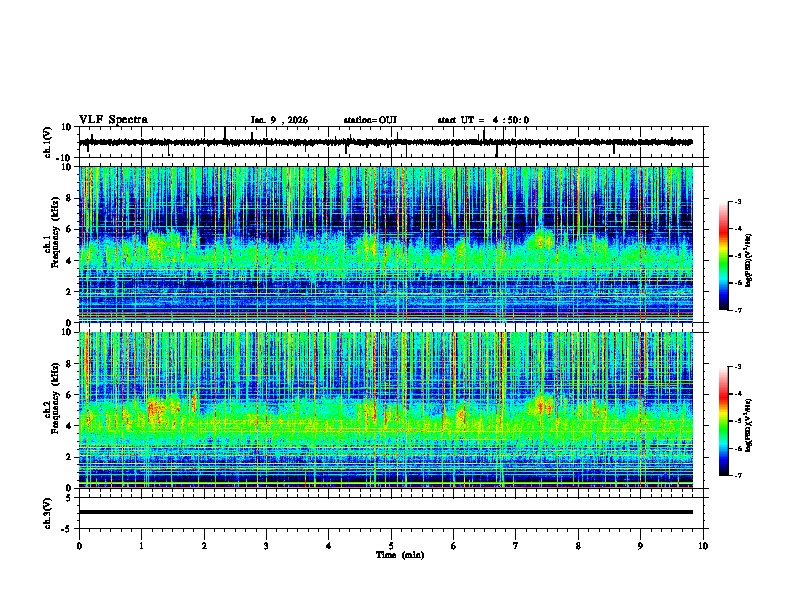This screenshot has width=792, height=612.
Task: Click the '4' kHz tick on the ch.2 frequency axis
Action: 69,426
